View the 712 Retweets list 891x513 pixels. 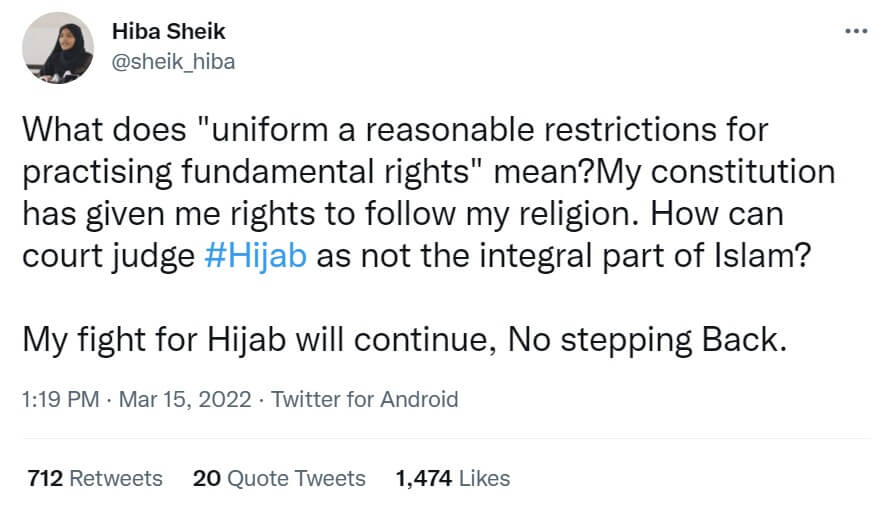[x=95, y=479]
